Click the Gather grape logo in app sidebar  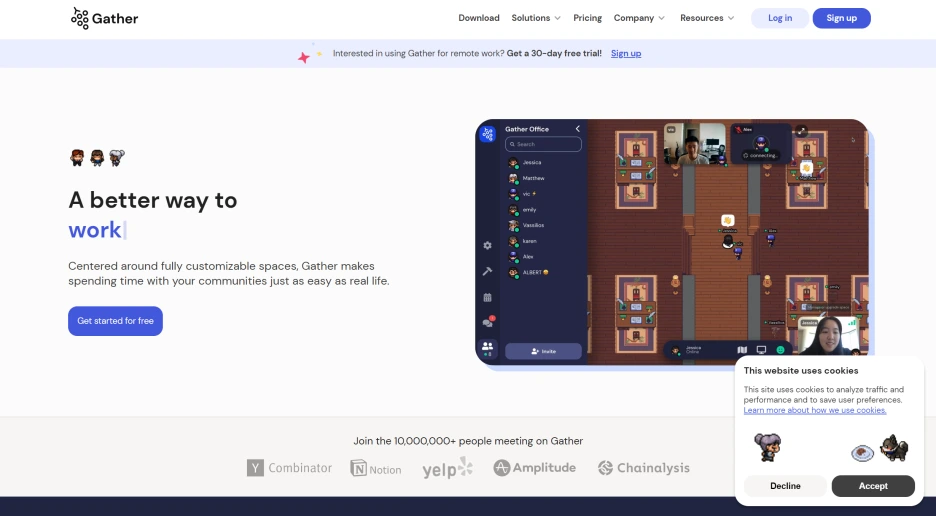488,134
